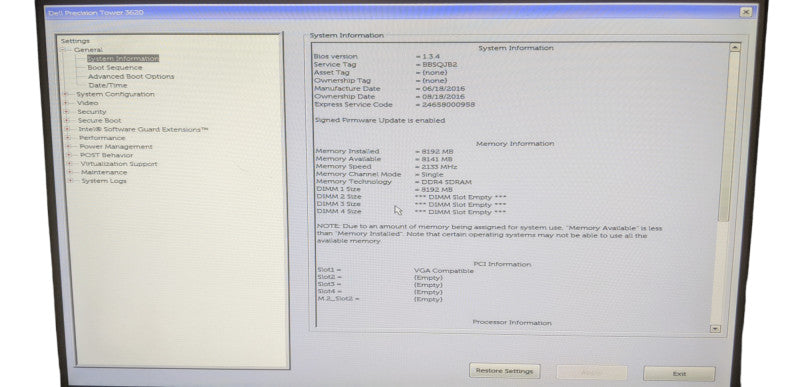
Task: Select the Video category label
Action: click(x=87, y=103)
